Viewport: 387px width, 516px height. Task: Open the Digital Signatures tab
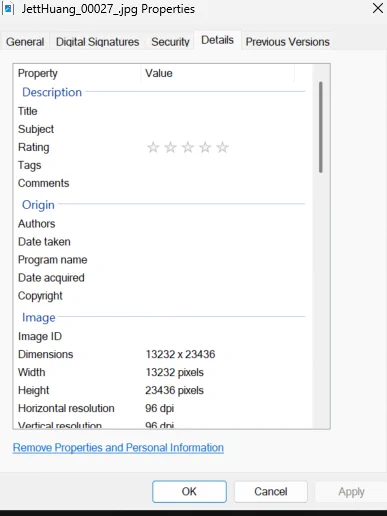point(97,42)
